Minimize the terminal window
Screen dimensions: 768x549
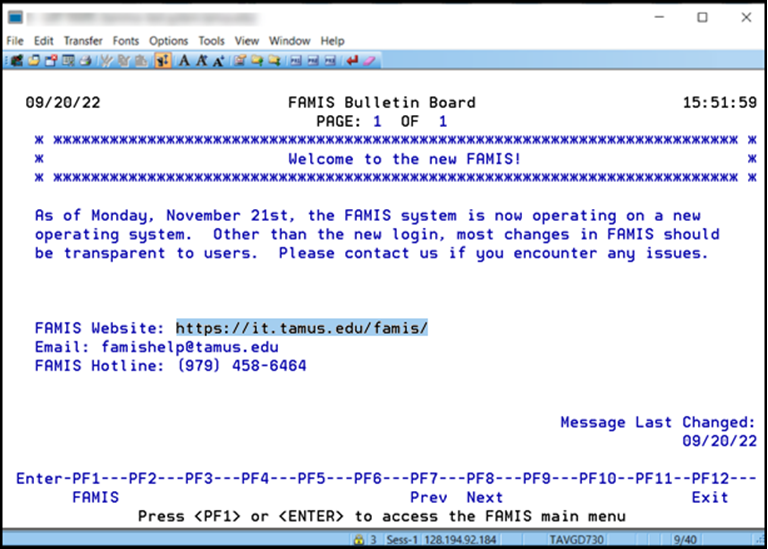659,17
